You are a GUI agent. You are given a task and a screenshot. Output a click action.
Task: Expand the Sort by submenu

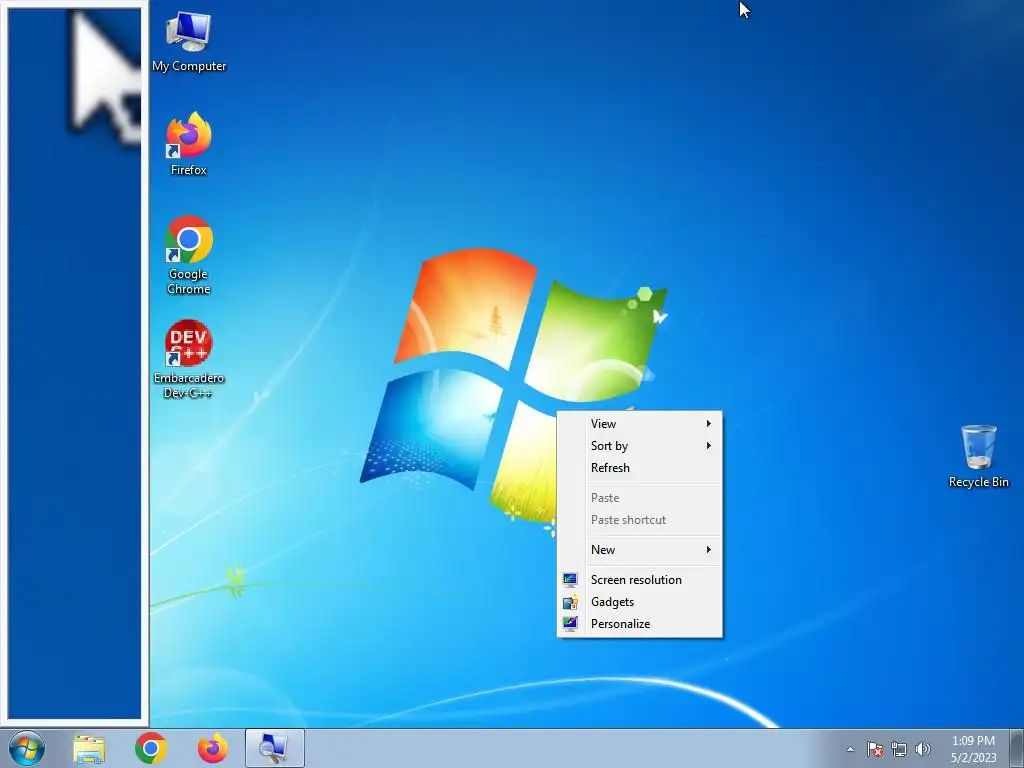click(x=639, y=446)
